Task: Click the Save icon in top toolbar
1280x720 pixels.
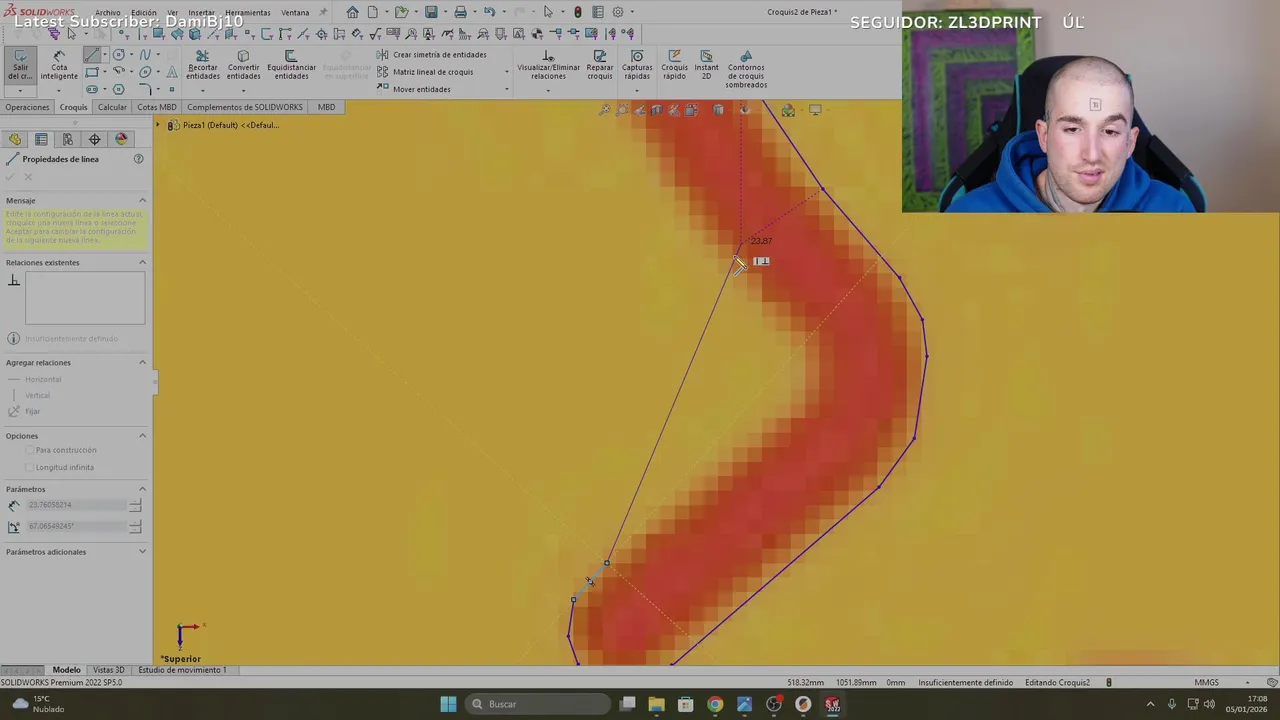Action: click(431, 12)
